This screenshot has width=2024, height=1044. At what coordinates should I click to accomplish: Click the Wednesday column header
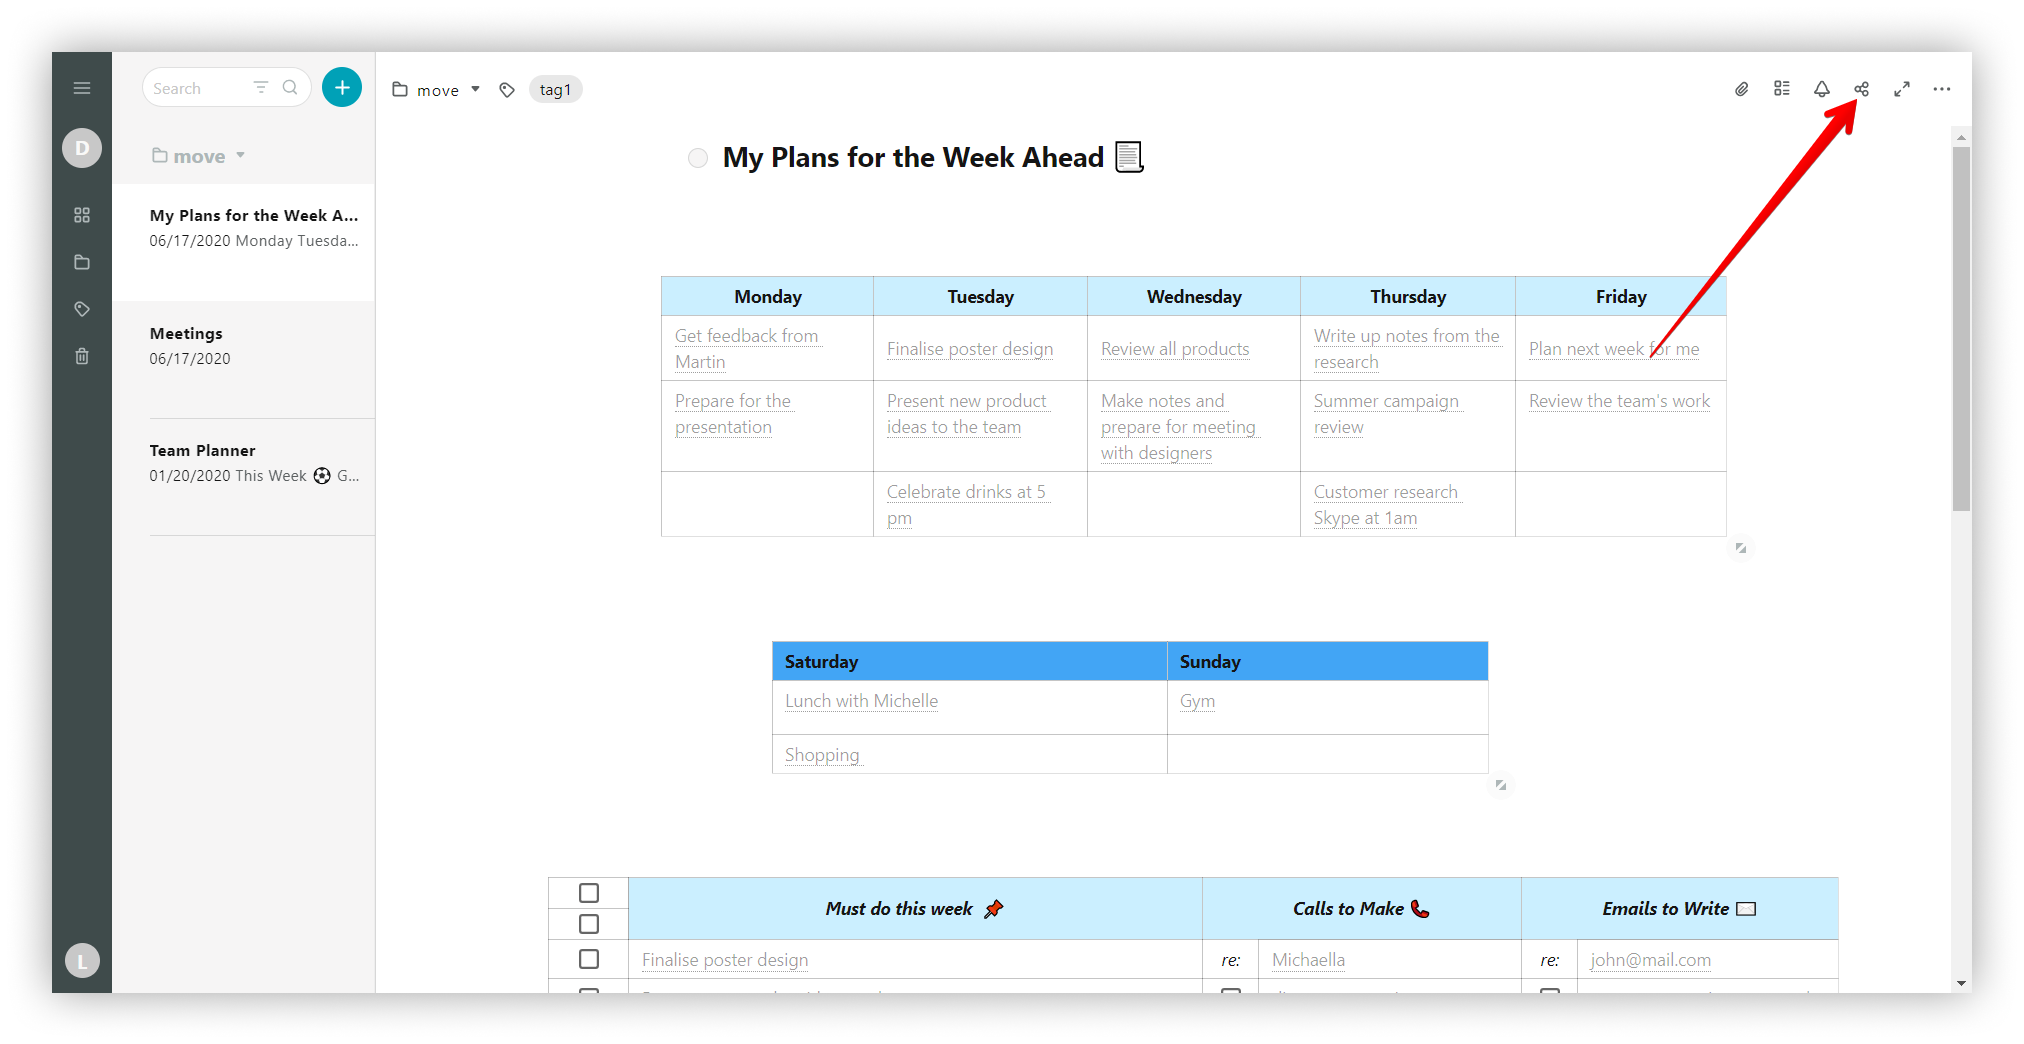pyautogui.click(x=1194, y=297)
